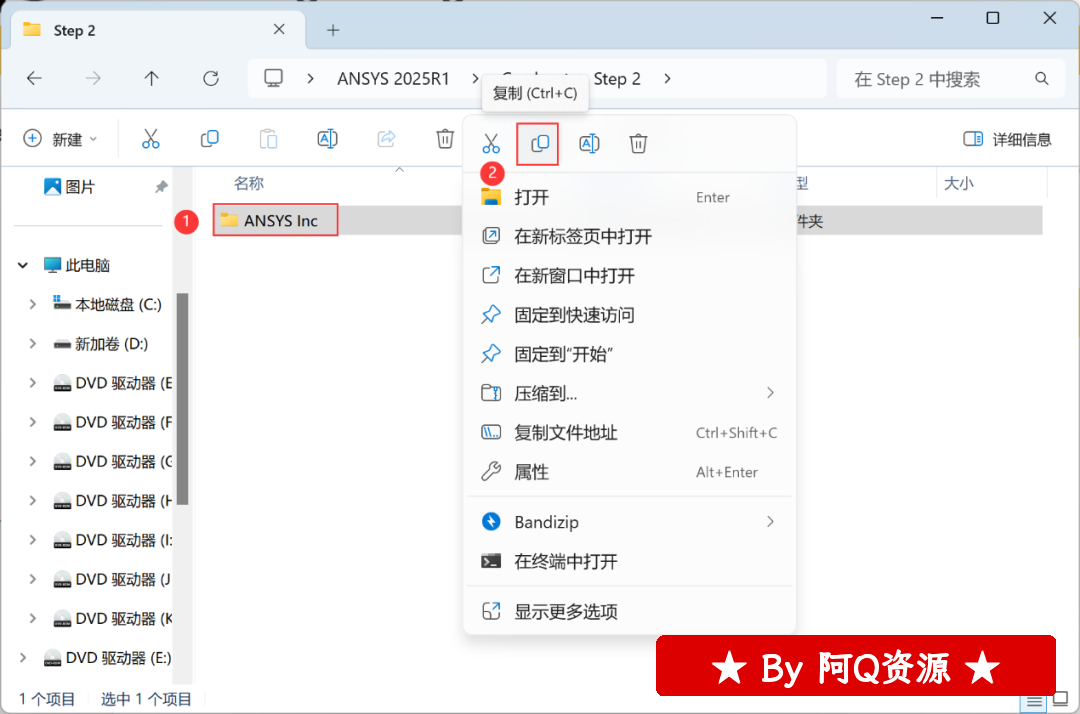
Task: Select 固定到"开始"
Action: tap(630, 355)
